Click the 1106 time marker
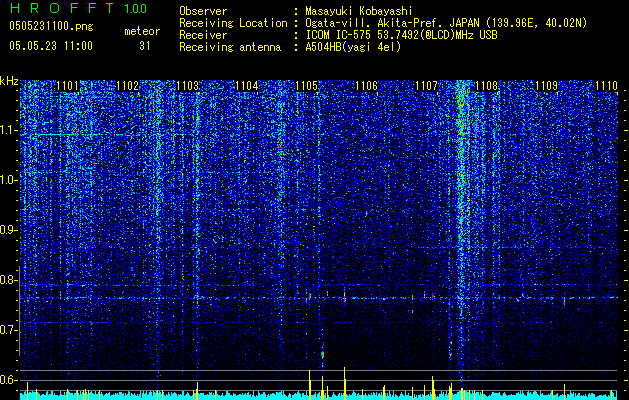629x400 pixels. [367, 86]
